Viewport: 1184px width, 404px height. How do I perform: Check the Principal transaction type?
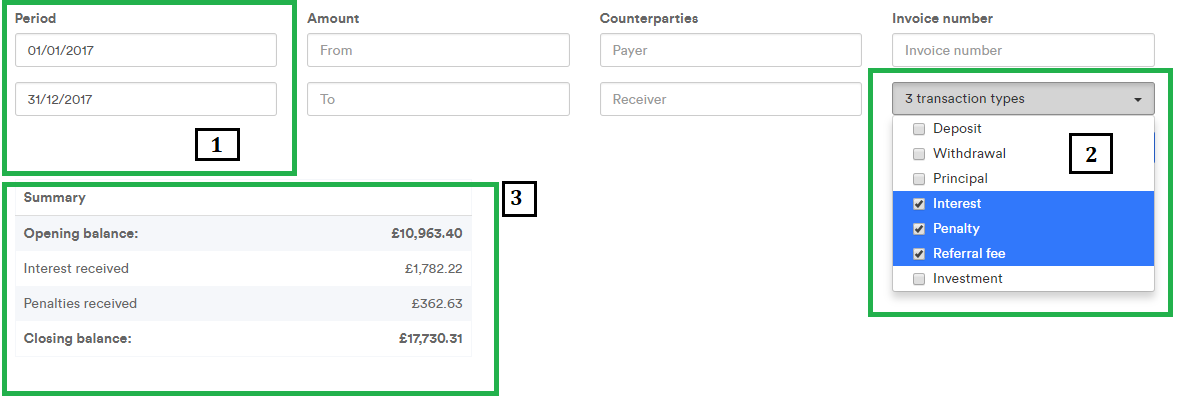pyautogui.click(x=919, y=179)
